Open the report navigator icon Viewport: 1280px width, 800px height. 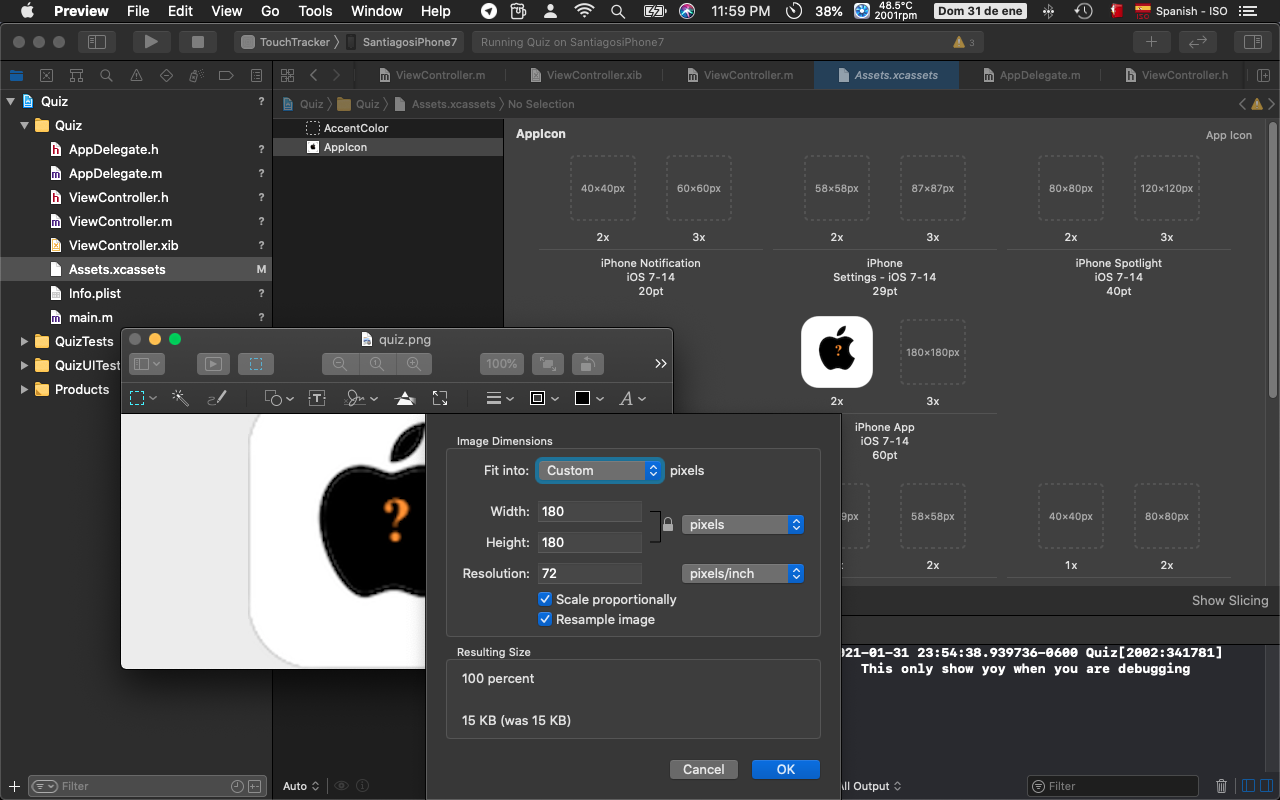(256, 75)
